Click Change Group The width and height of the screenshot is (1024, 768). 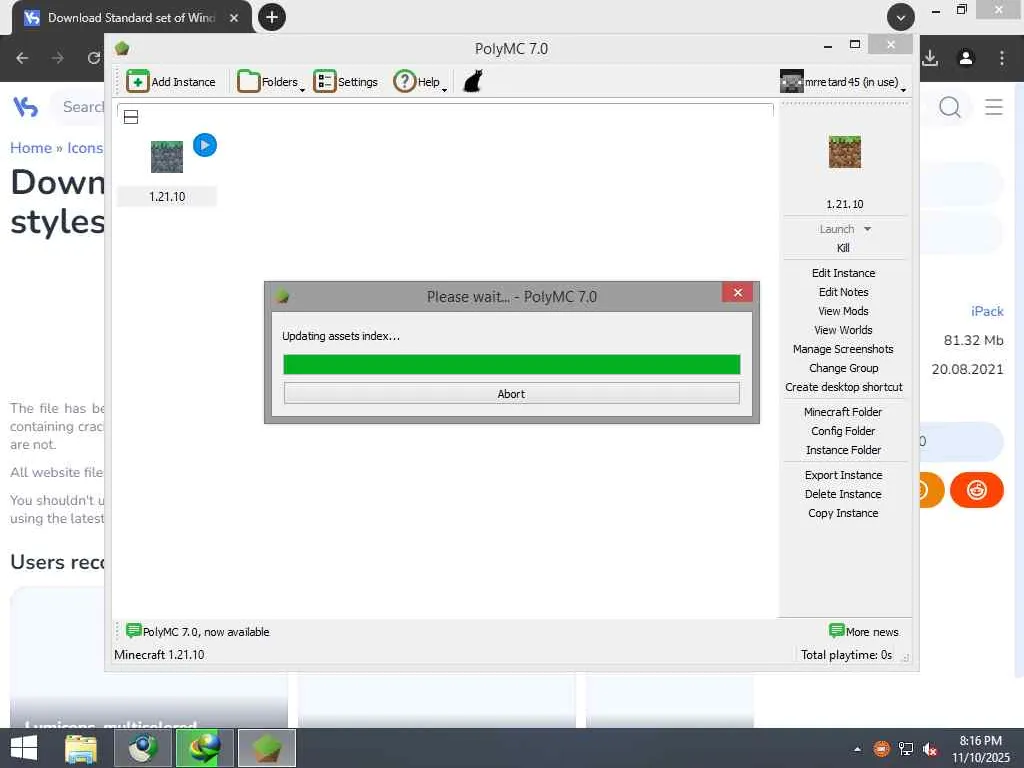843,368
